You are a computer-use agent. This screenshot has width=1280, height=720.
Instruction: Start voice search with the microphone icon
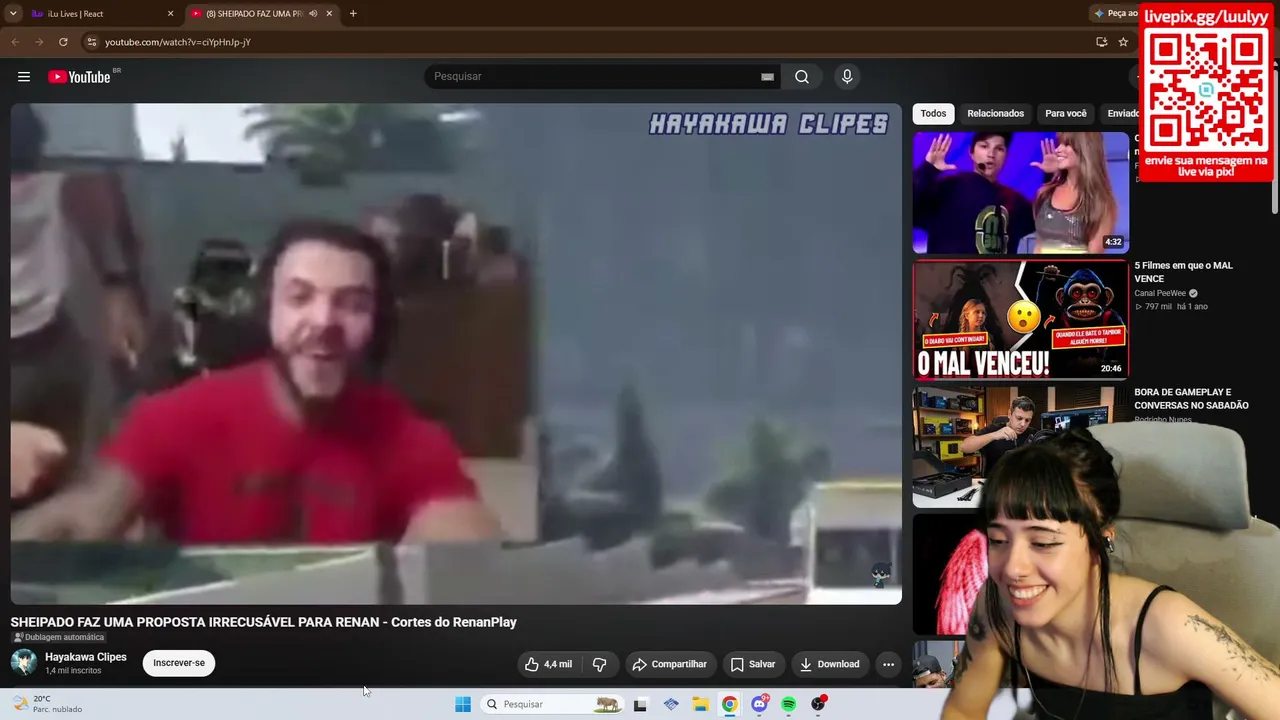point(847,77)
